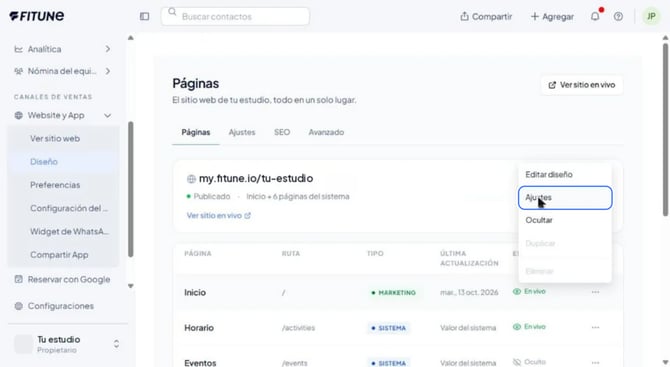Click the sidebar scroll down arrow
670x367 pixels.
[131, 286]
